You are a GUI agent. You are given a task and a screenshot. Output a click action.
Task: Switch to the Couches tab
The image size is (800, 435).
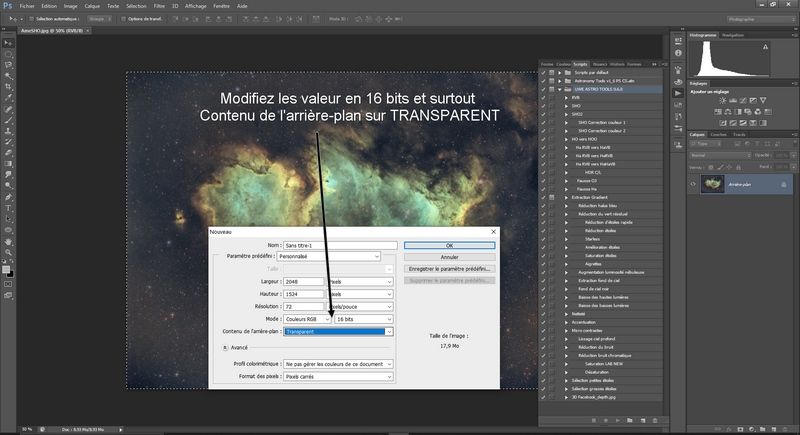(x=718, y=135)
